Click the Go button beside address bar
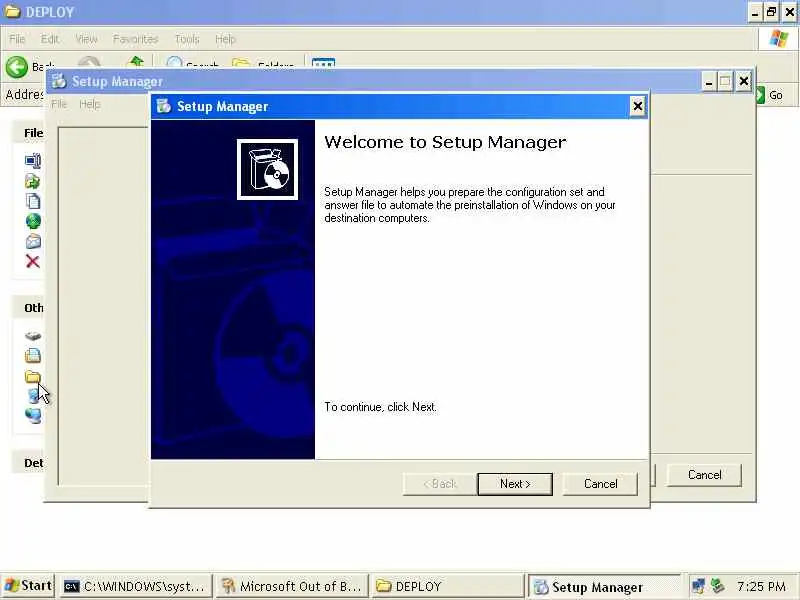This screenshot has width=800, height=600. point(769,95)
